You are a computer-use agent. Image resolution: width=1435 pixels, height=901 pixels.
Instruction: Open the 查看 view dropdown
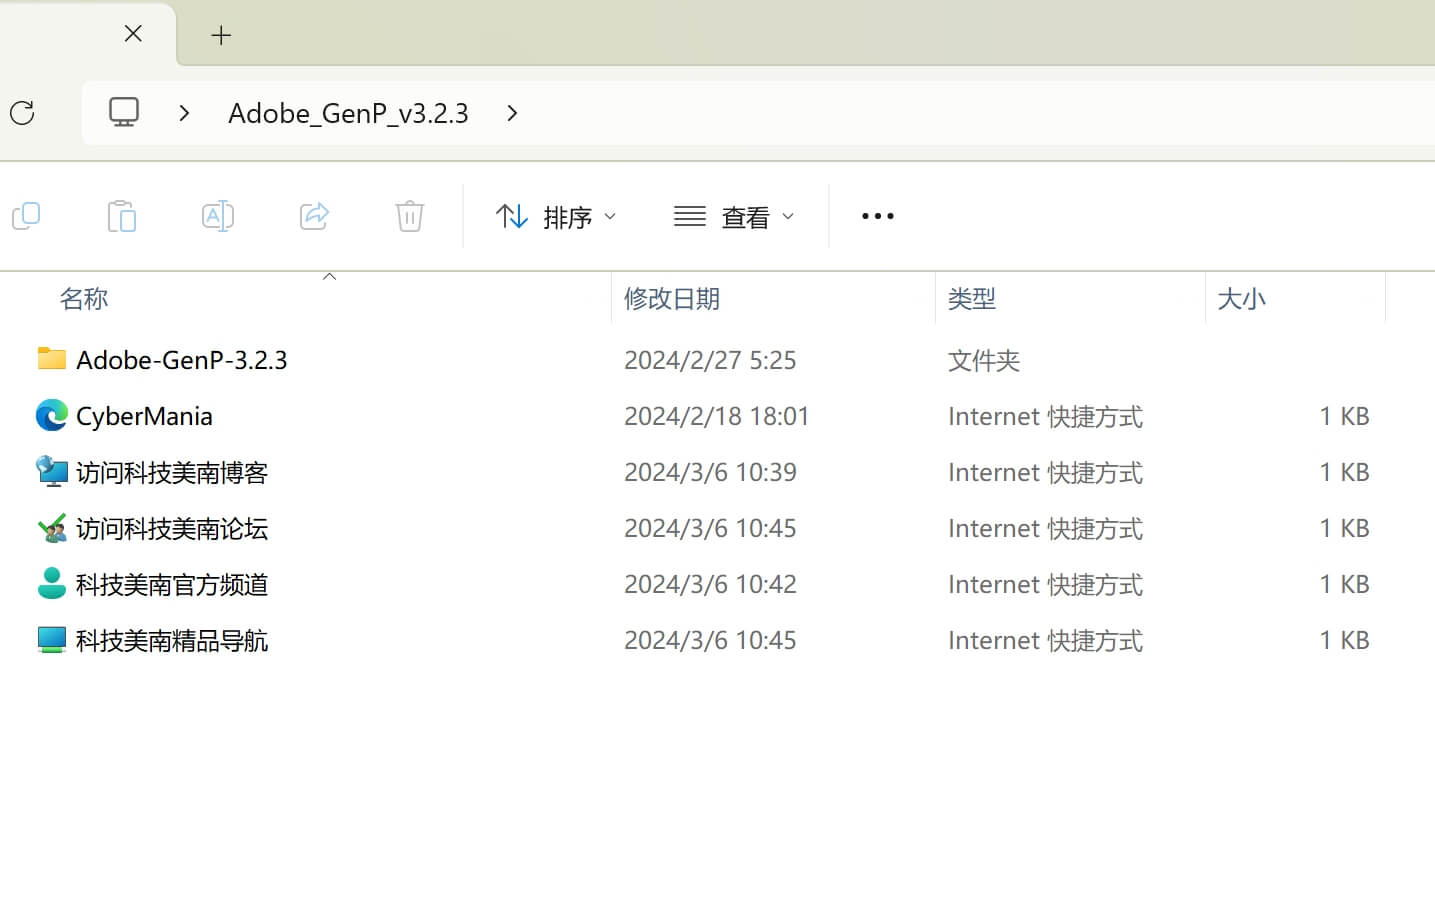point(734,216)
